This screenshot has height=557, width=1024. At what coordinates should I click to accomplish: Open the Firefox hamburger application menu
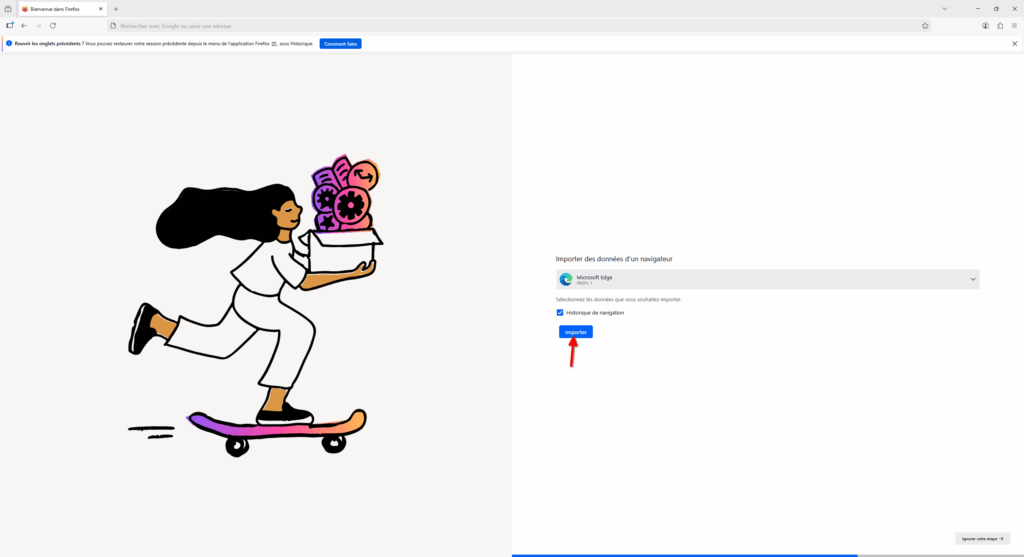tap(1014, 25)
